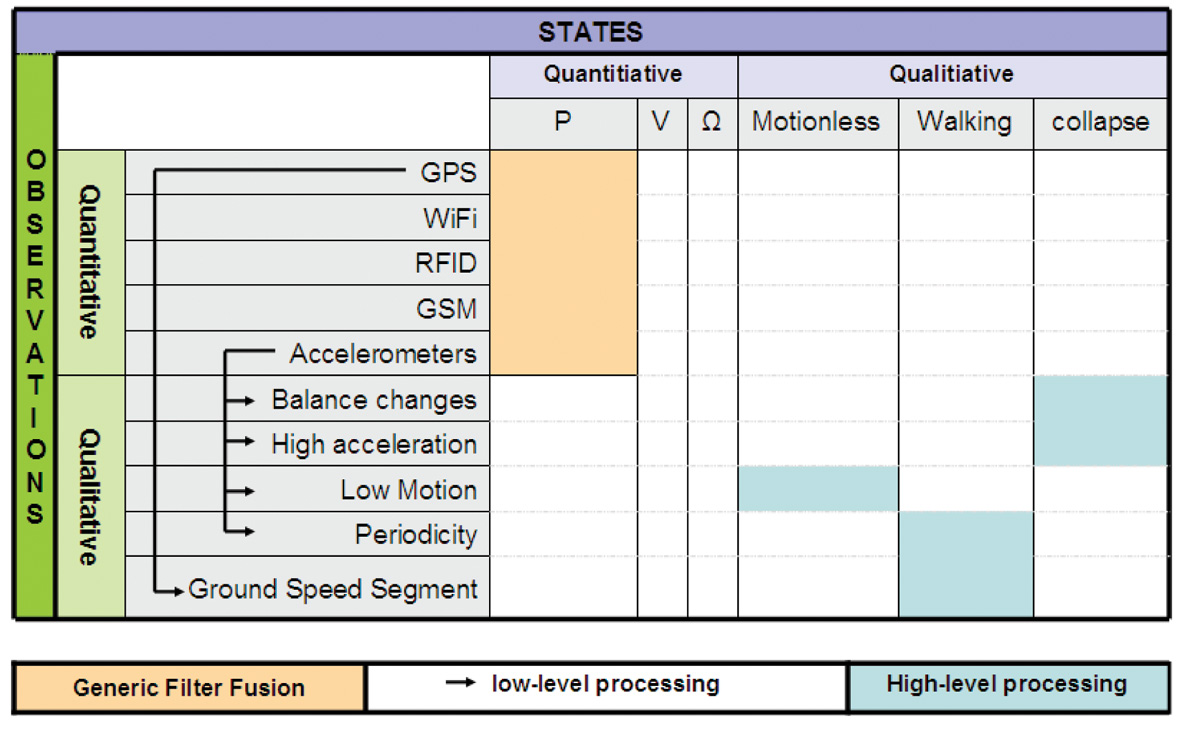Select the Motionless state header
Viewport: 1180px width, 730px height.
tap(817, 124)
